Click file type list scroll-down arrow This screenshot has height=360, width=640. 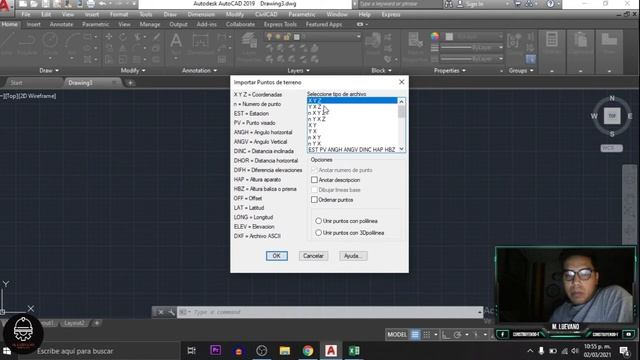click(x=402, y=149)
